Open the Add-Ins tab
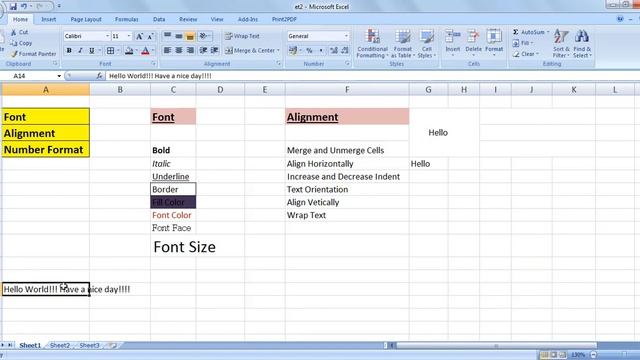This screenshot has height=360, width=640. coord(248,19)
